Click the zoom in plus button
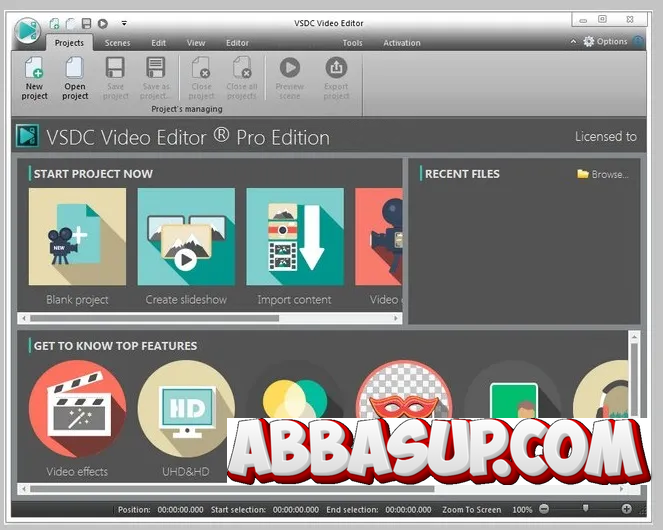 (627, 509)
